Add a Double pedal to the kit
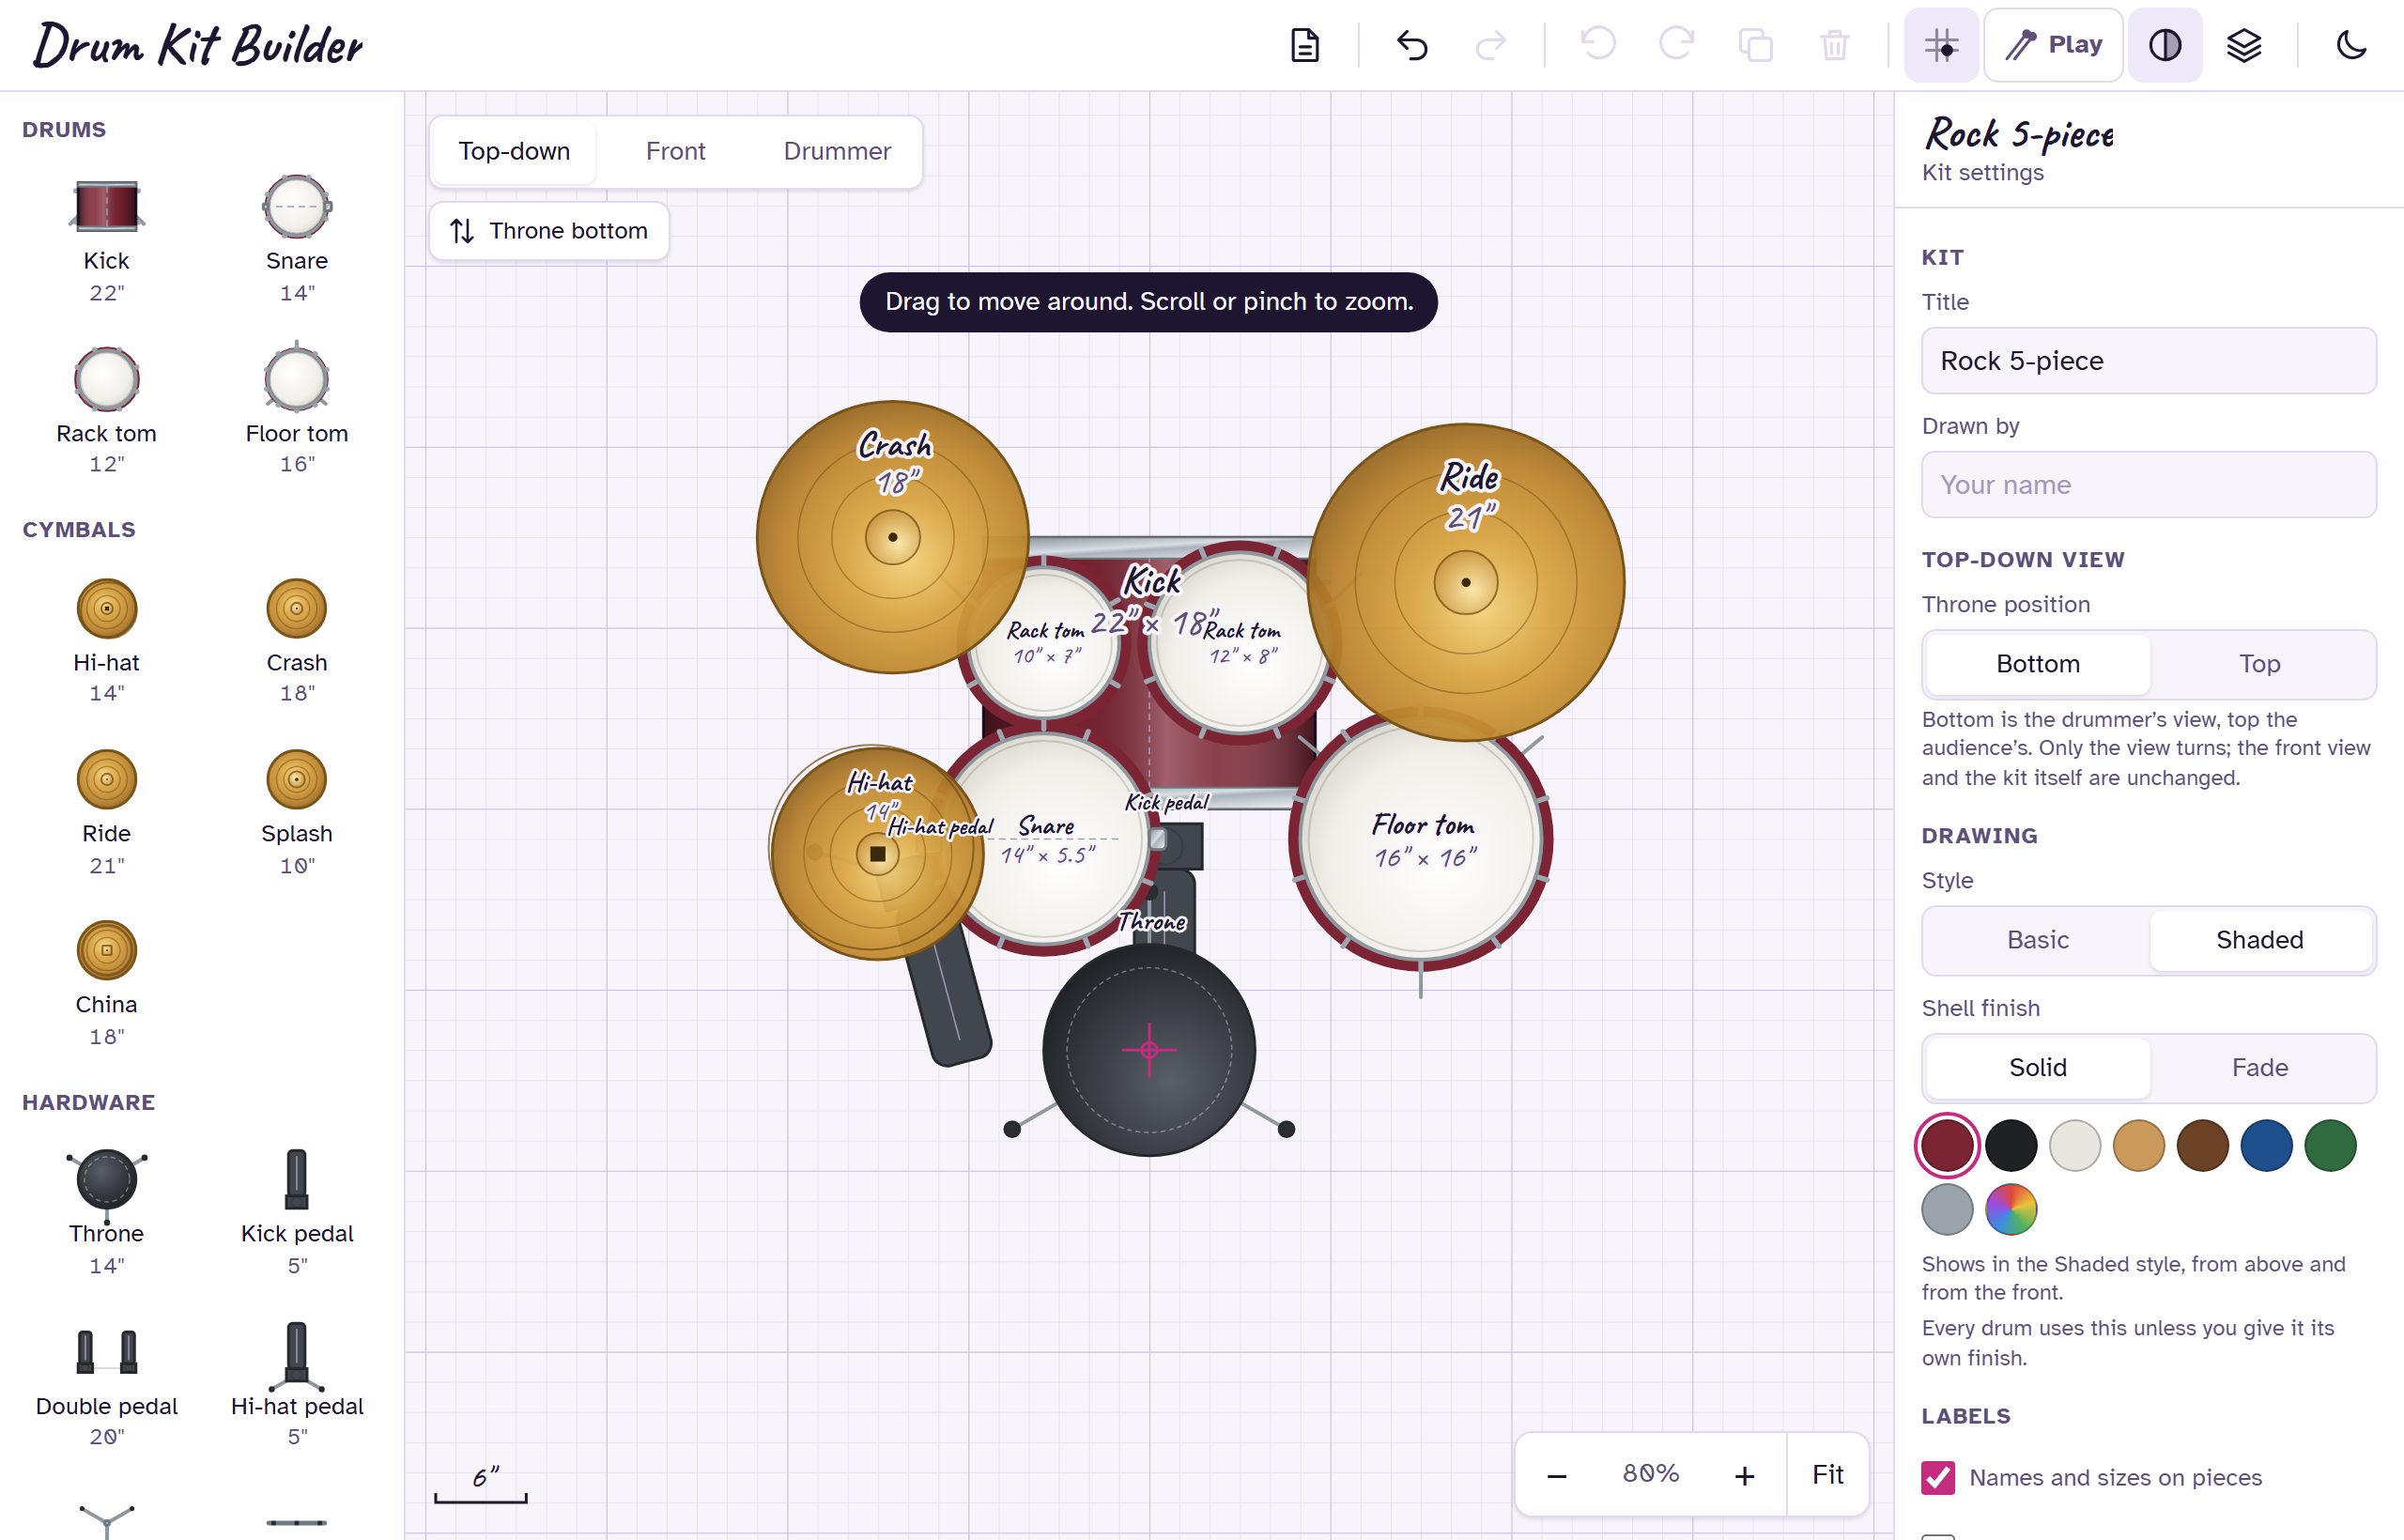The image size is (2404, 1540). point(106,1384)
